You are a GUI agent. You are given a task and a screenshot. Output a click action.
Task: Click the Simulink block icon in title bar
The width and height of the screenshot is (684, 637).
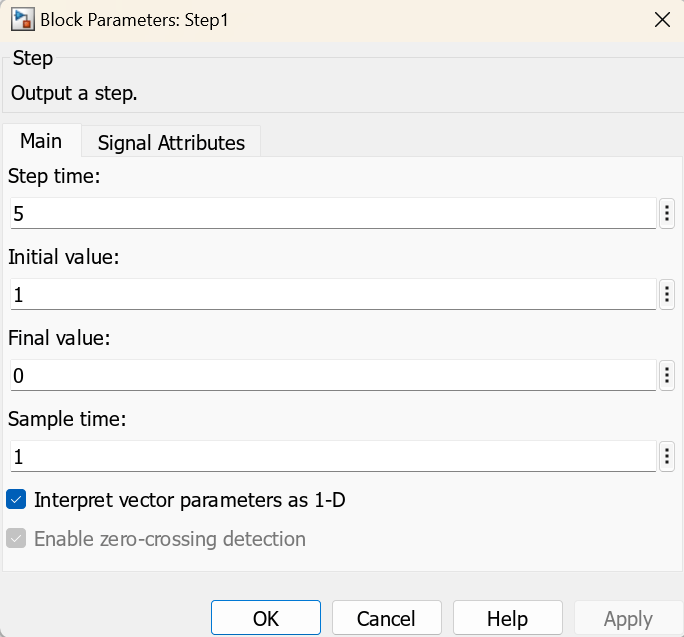click(20, 19)
